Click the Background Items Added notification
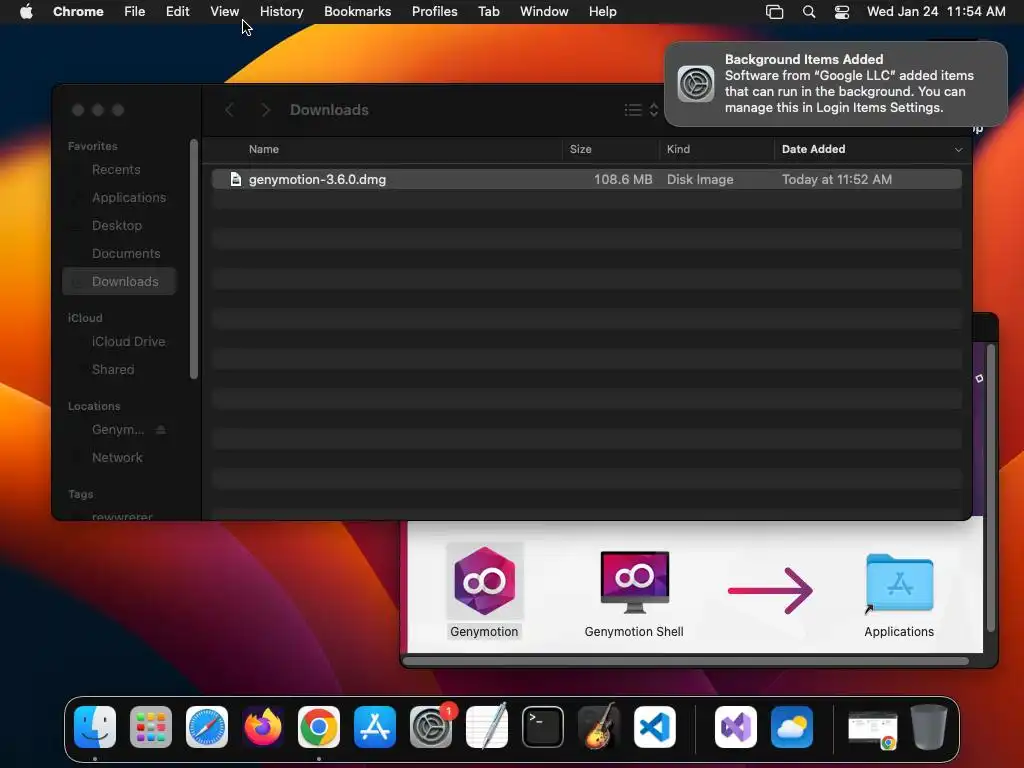 (836, 84)
